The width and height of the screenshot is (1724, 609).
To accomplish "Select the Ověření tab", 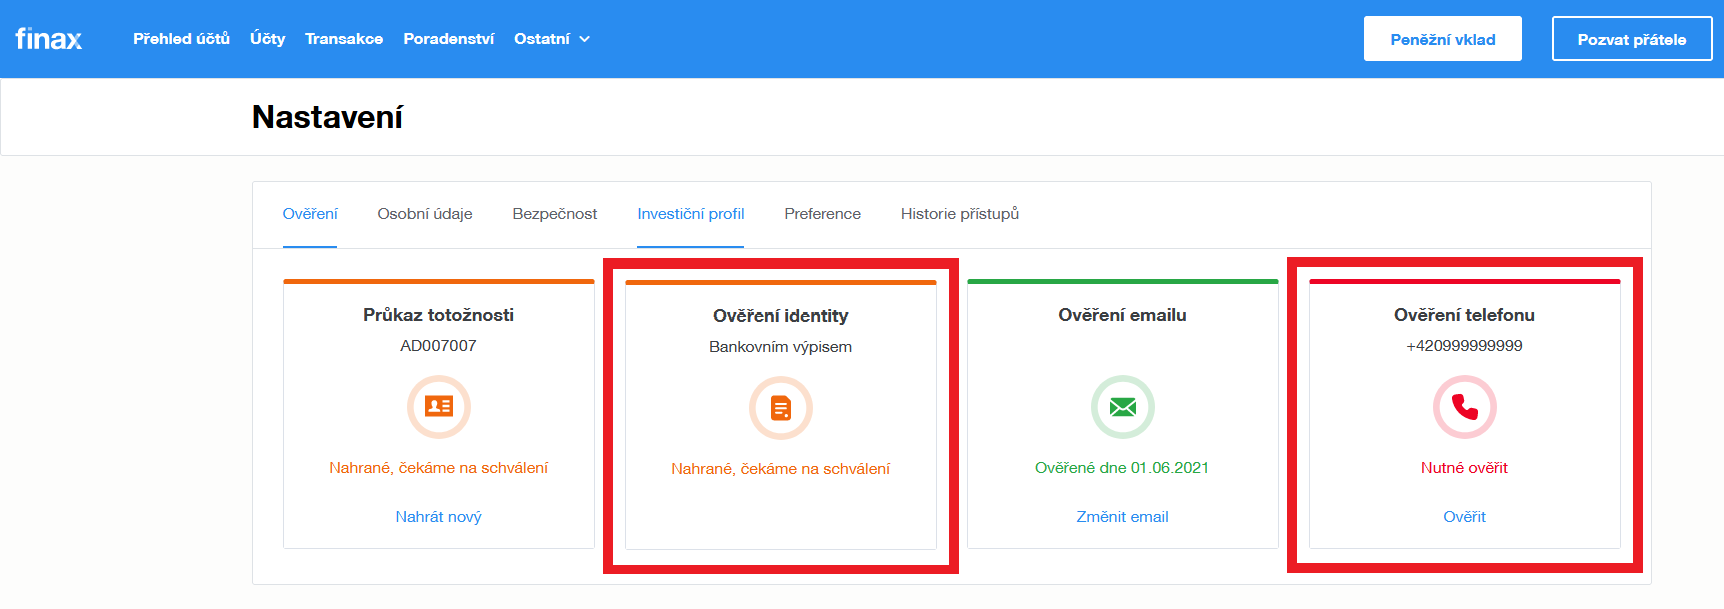I will click(x=310, y=214).
